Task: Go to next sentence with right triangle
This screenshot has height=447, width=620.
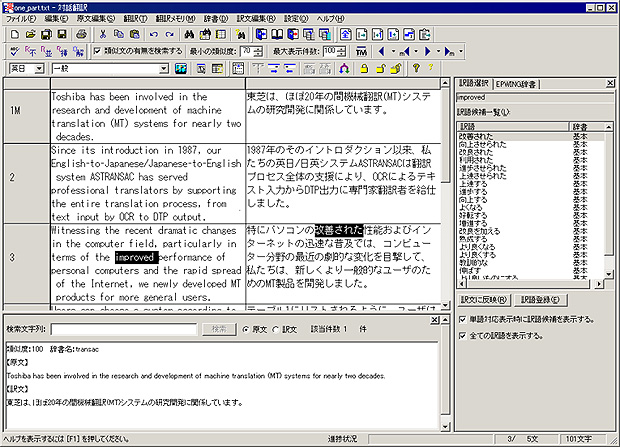Action: 427,51
